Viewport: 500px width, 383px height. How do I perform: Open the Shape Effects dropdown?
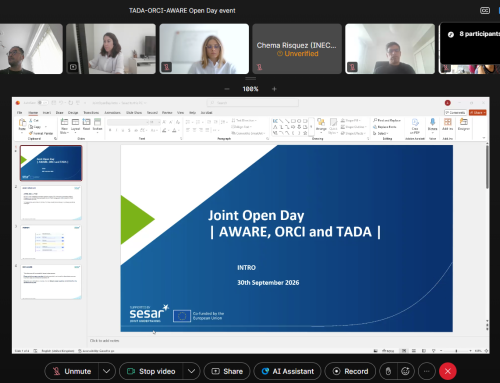point(352,133)
